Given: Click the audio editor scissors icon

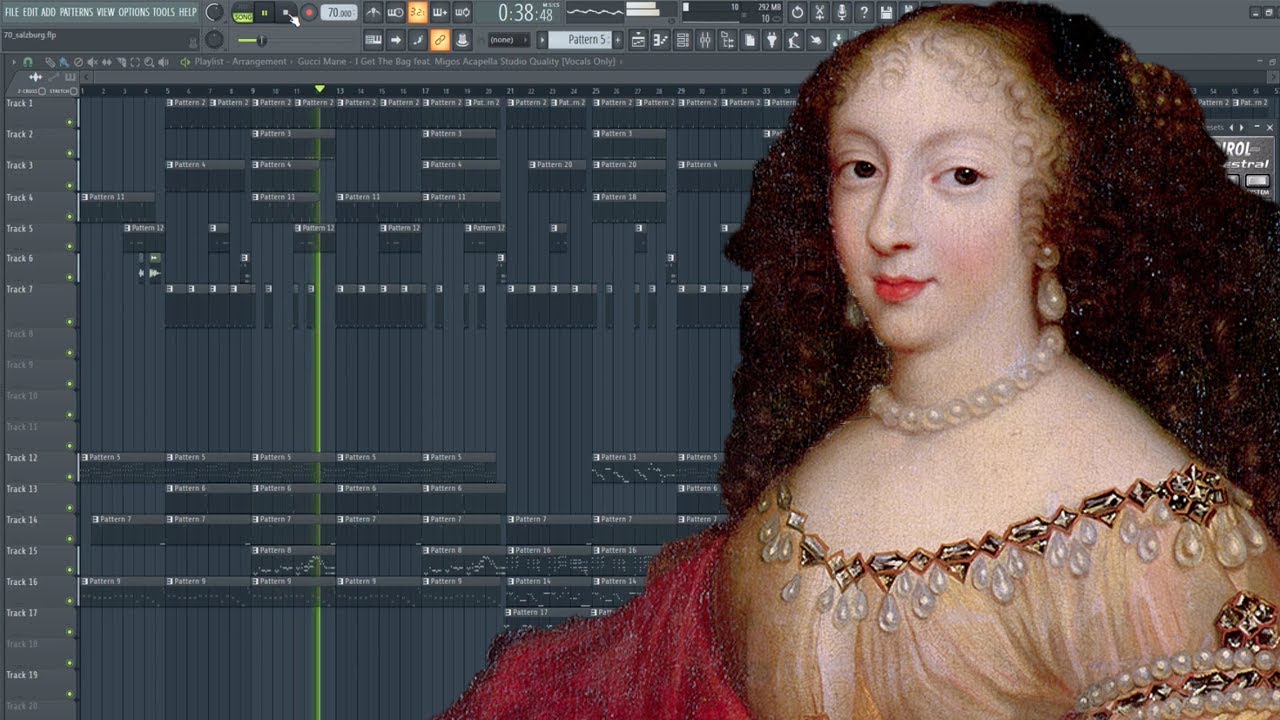Looking at the screenshot, I should coord(819,13).
